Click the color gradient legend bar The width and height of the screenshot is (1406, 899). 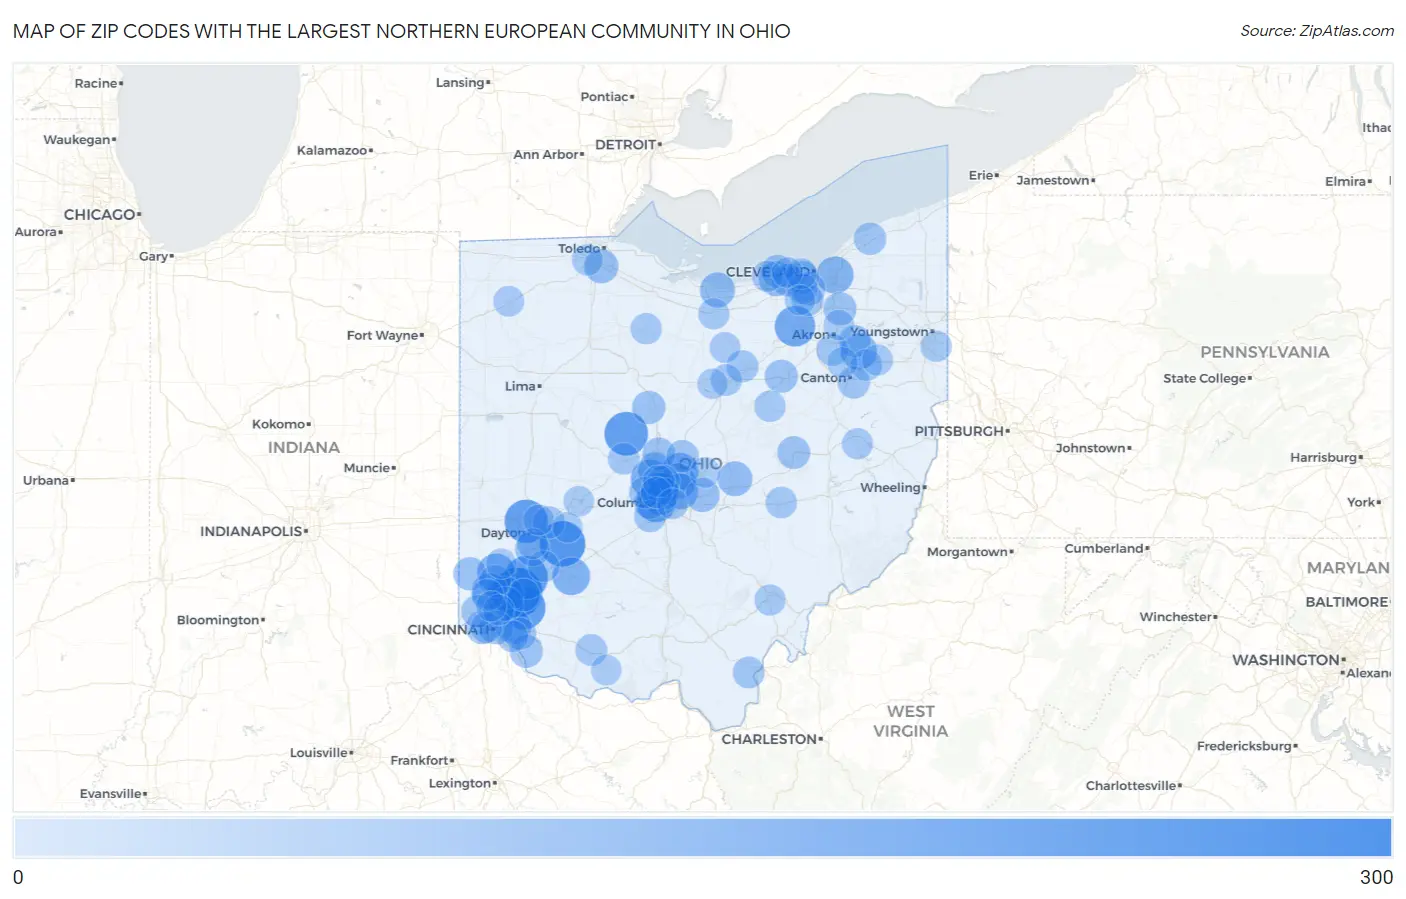click(x=703, y=837)
